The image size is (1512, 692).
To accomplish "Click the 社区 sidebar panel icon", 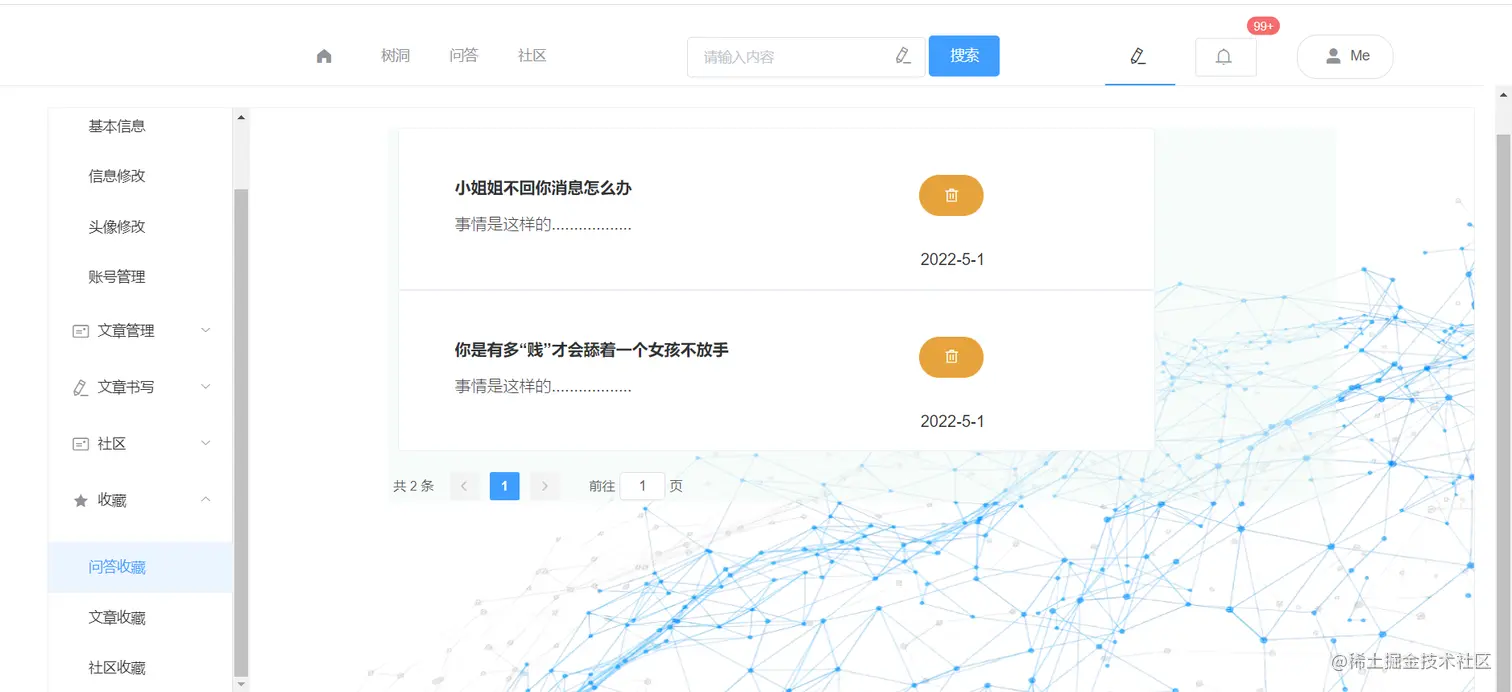I will click(x=80, y=443).
